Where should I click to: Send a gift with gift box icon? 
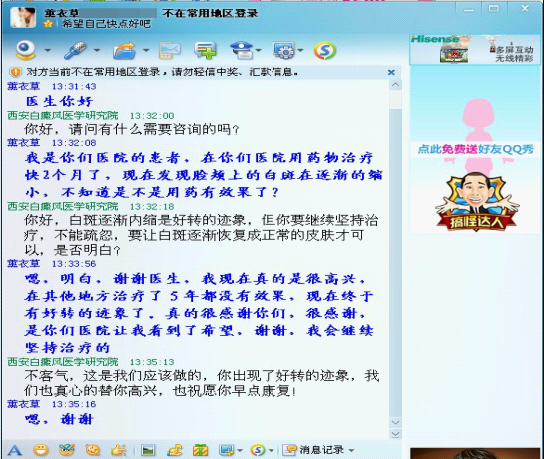tap(201, 450)
